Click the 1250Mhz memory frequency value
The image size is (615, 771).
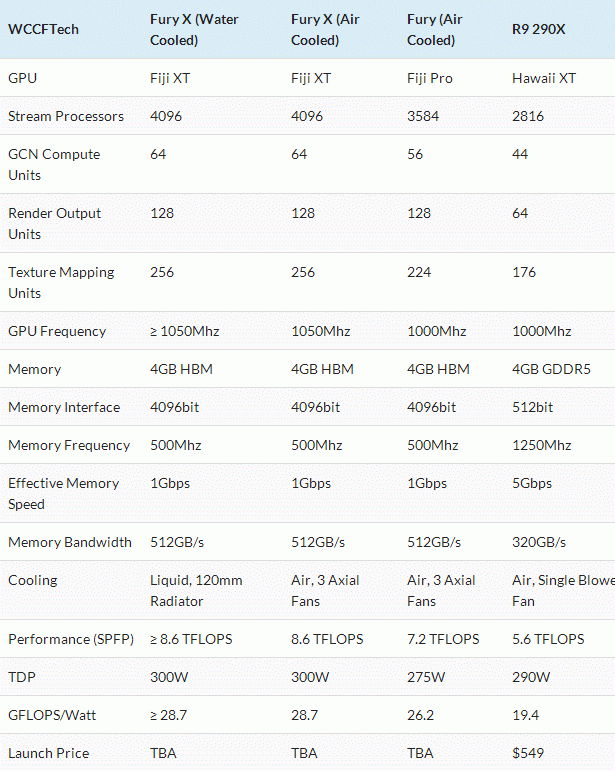(541, 445)
